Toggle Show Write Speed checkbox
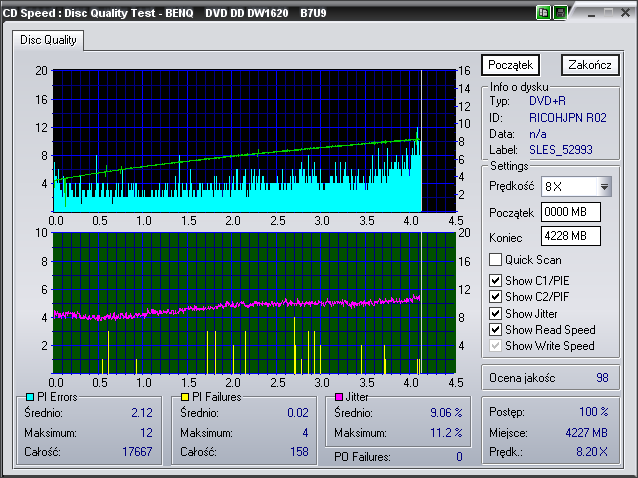 tap(495, 346)
